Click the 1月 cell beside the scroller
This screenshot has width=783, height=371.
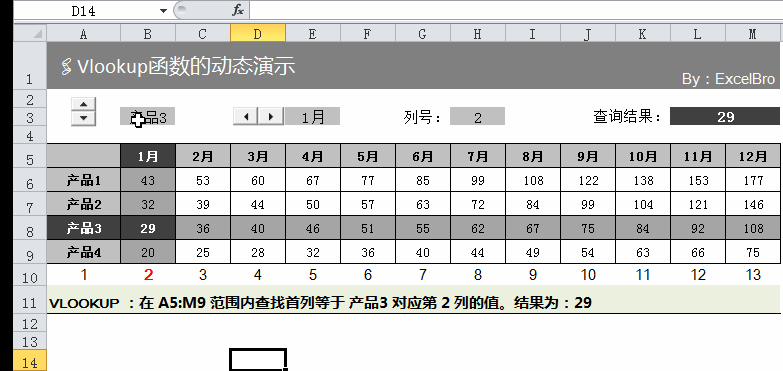coord(313,117)
